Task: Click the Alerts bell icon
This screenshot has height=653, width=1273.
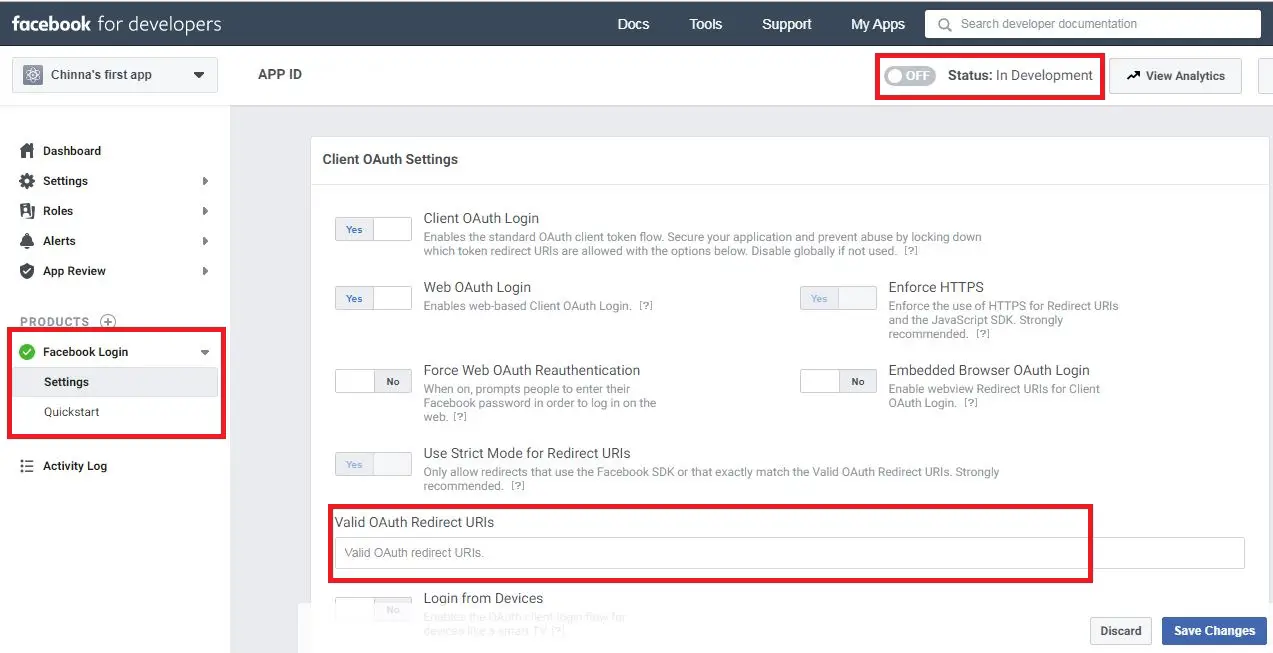Action: click(28, 241)
